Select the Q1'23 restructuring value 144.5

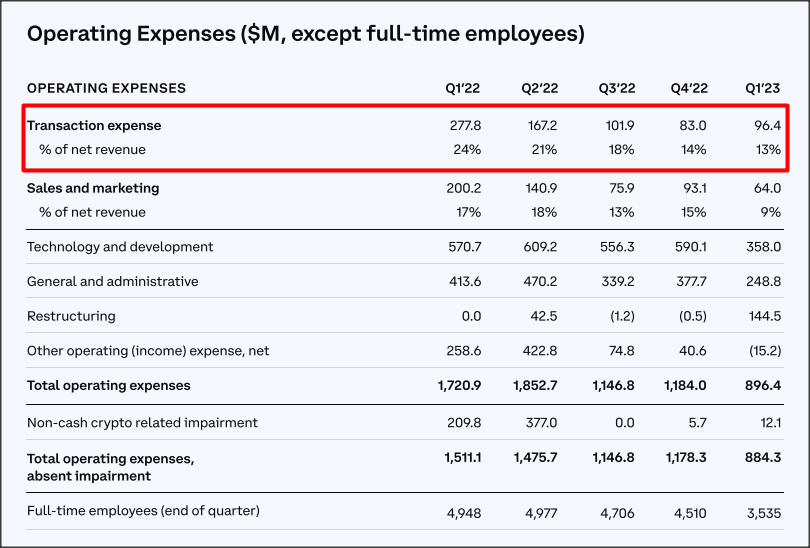(765, 316)
